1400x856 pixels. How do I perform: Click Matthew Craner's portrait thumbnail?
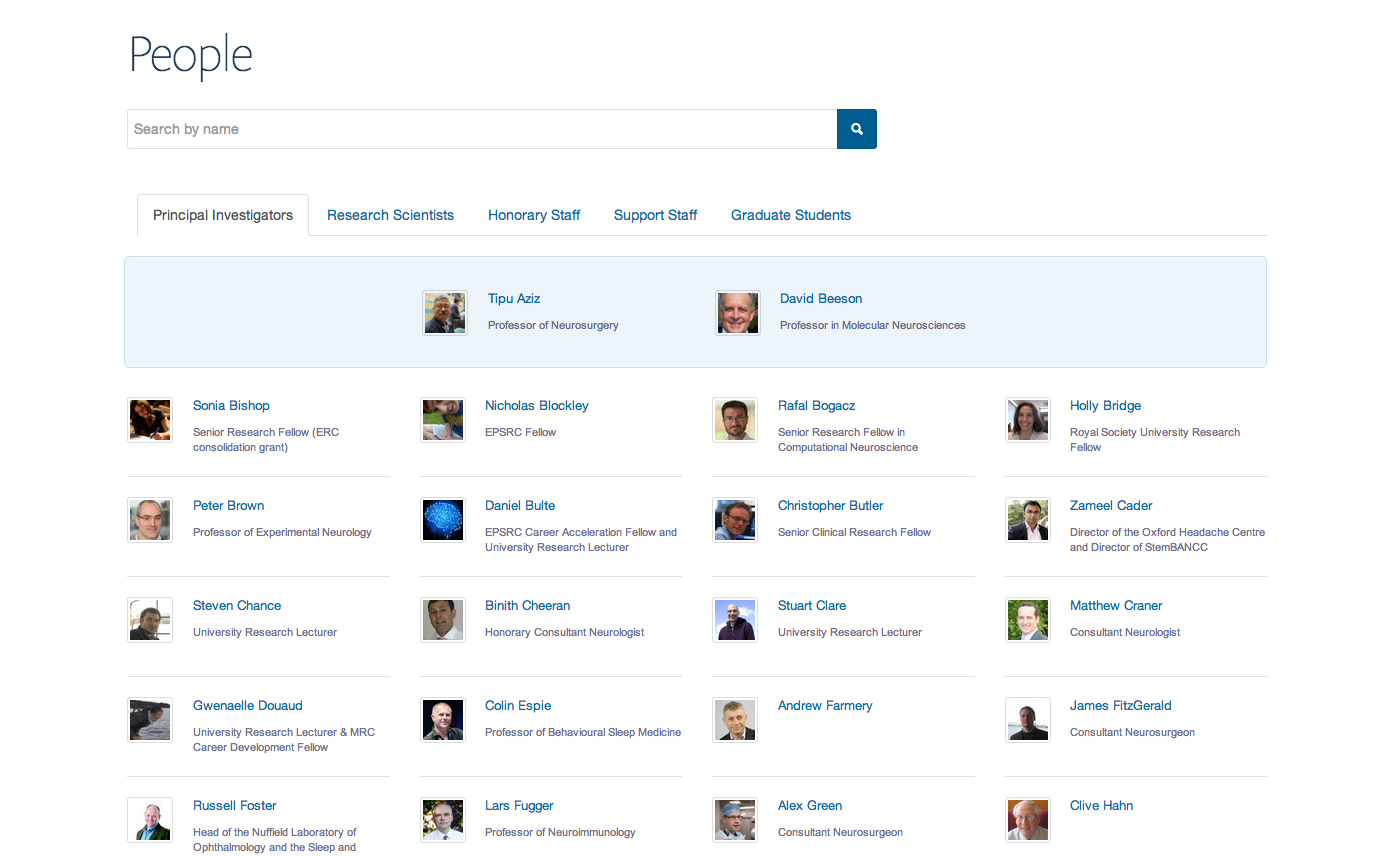(x=1028, y=620)
